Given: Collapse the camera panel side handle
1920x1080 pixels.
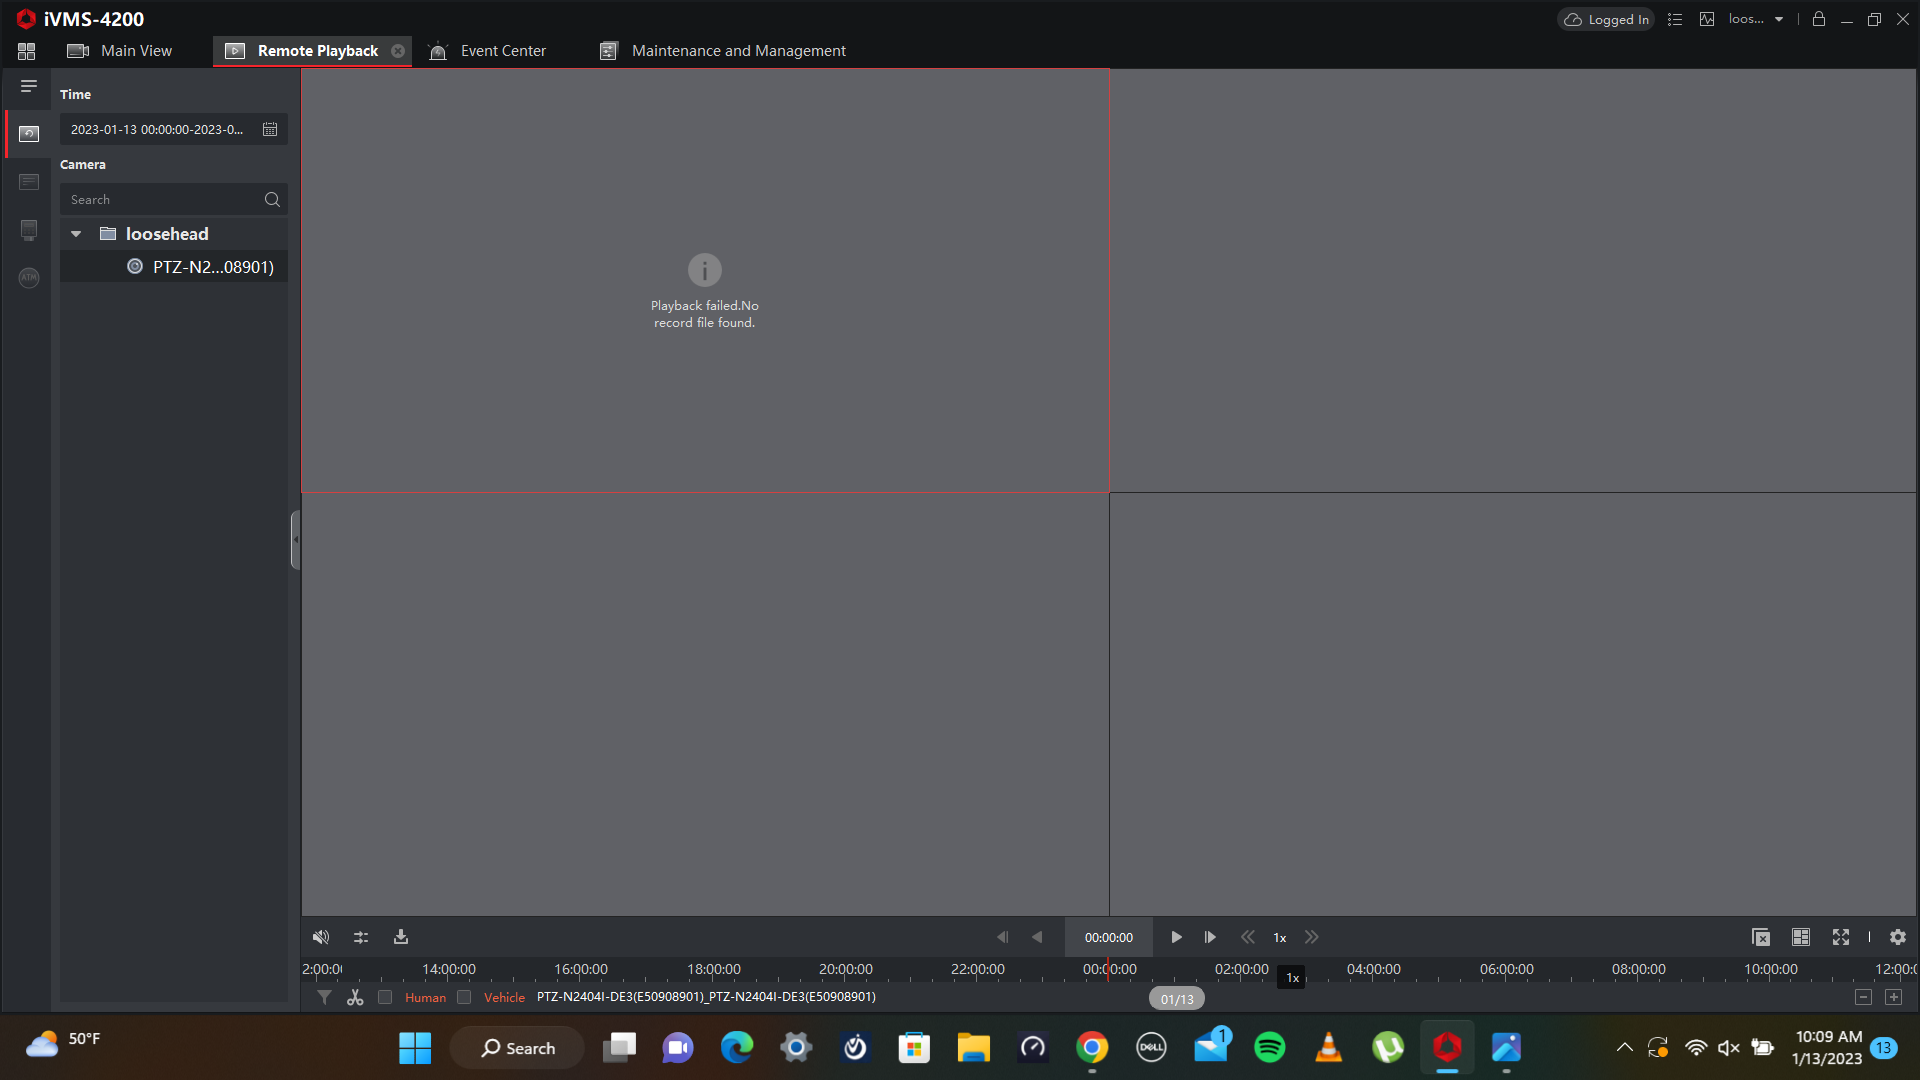Looking at the screenshot, I should click(295, 540).
